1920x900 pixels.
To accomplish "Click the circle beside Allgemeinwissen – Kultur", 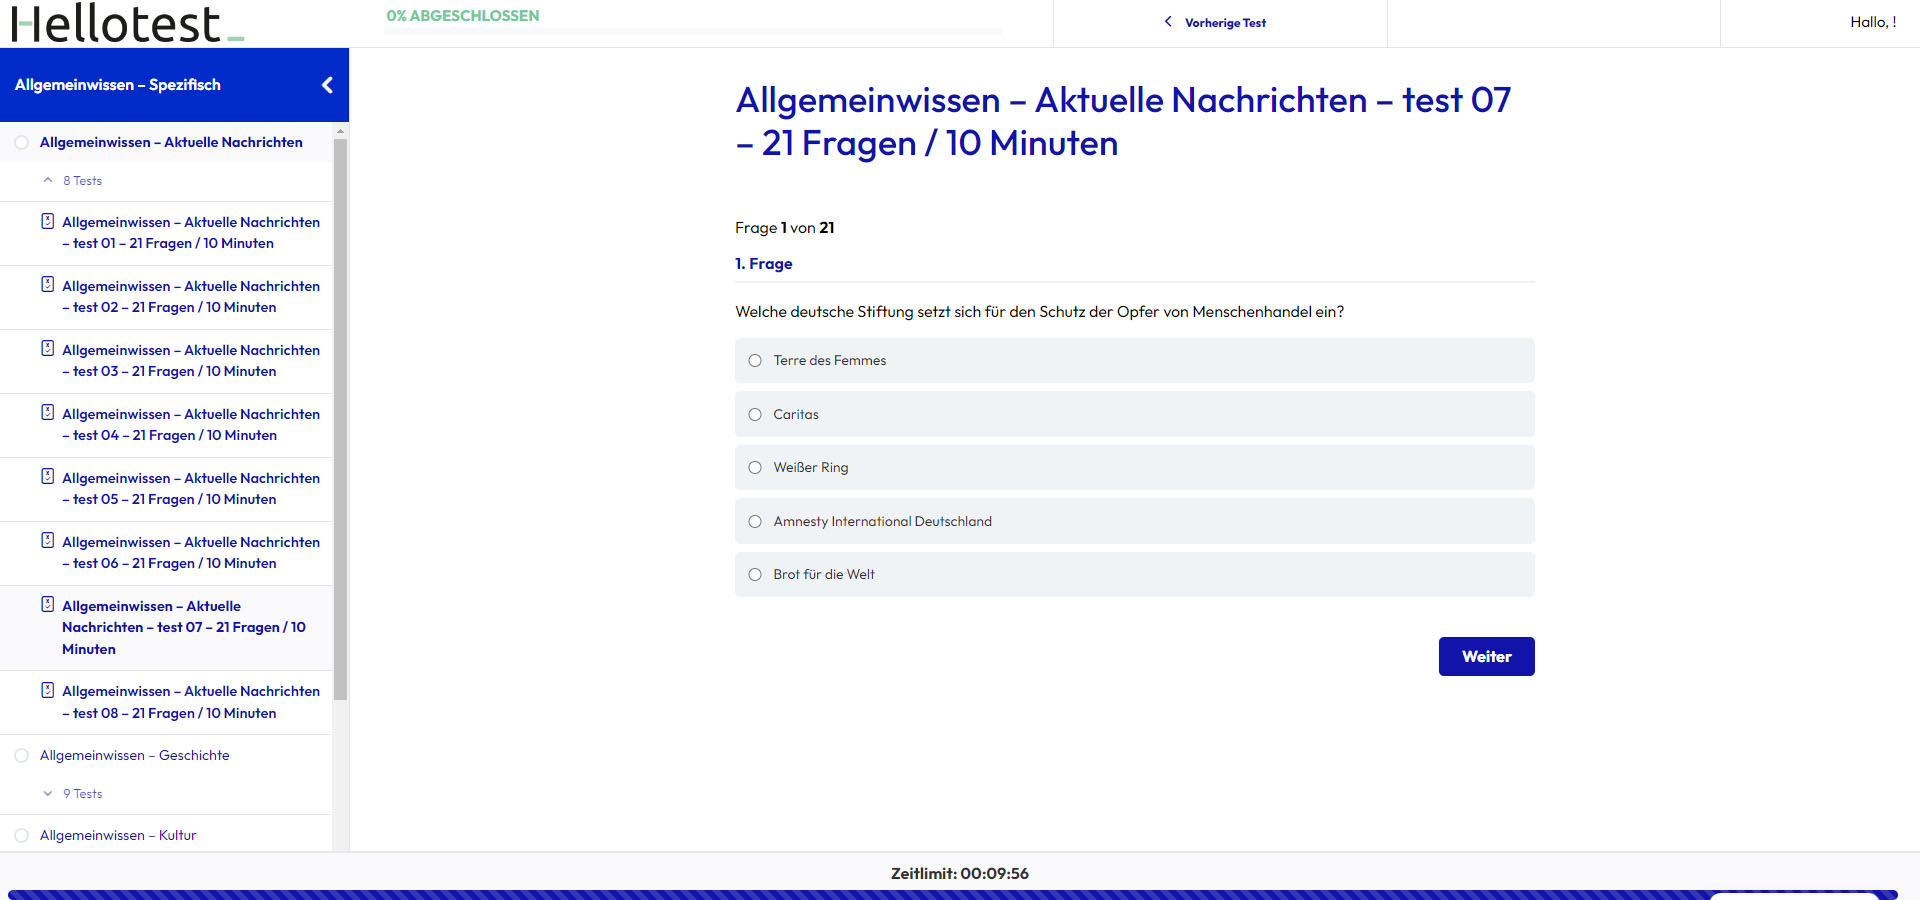I will coord(22,836).
